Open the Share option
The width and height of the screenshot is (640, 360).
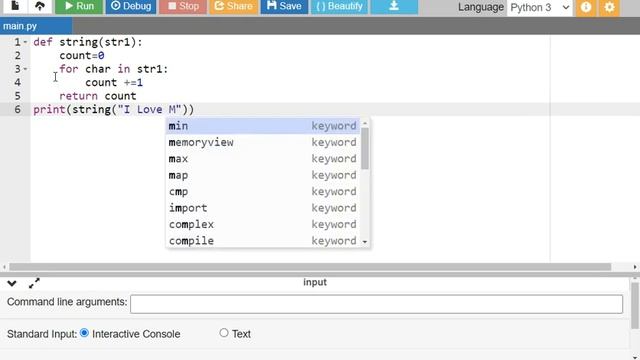233,6
